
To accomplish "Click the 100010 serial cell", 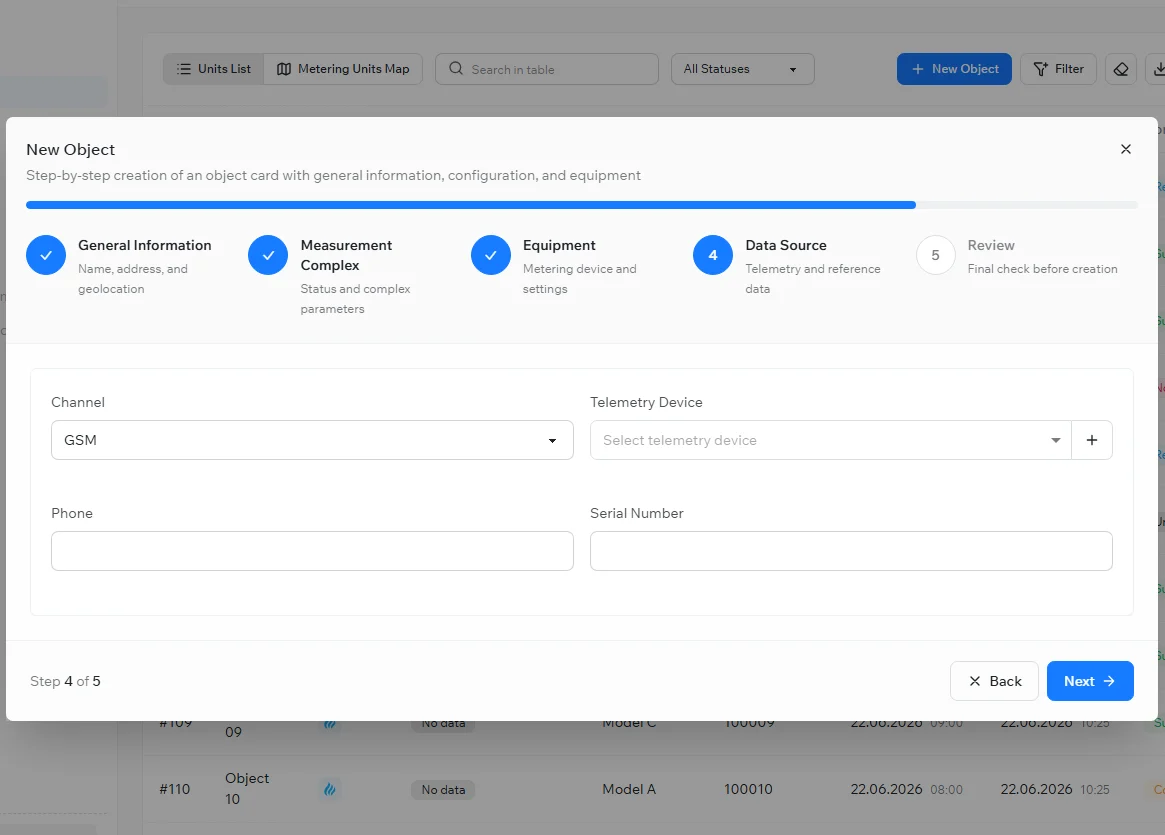I will point(748,789).
